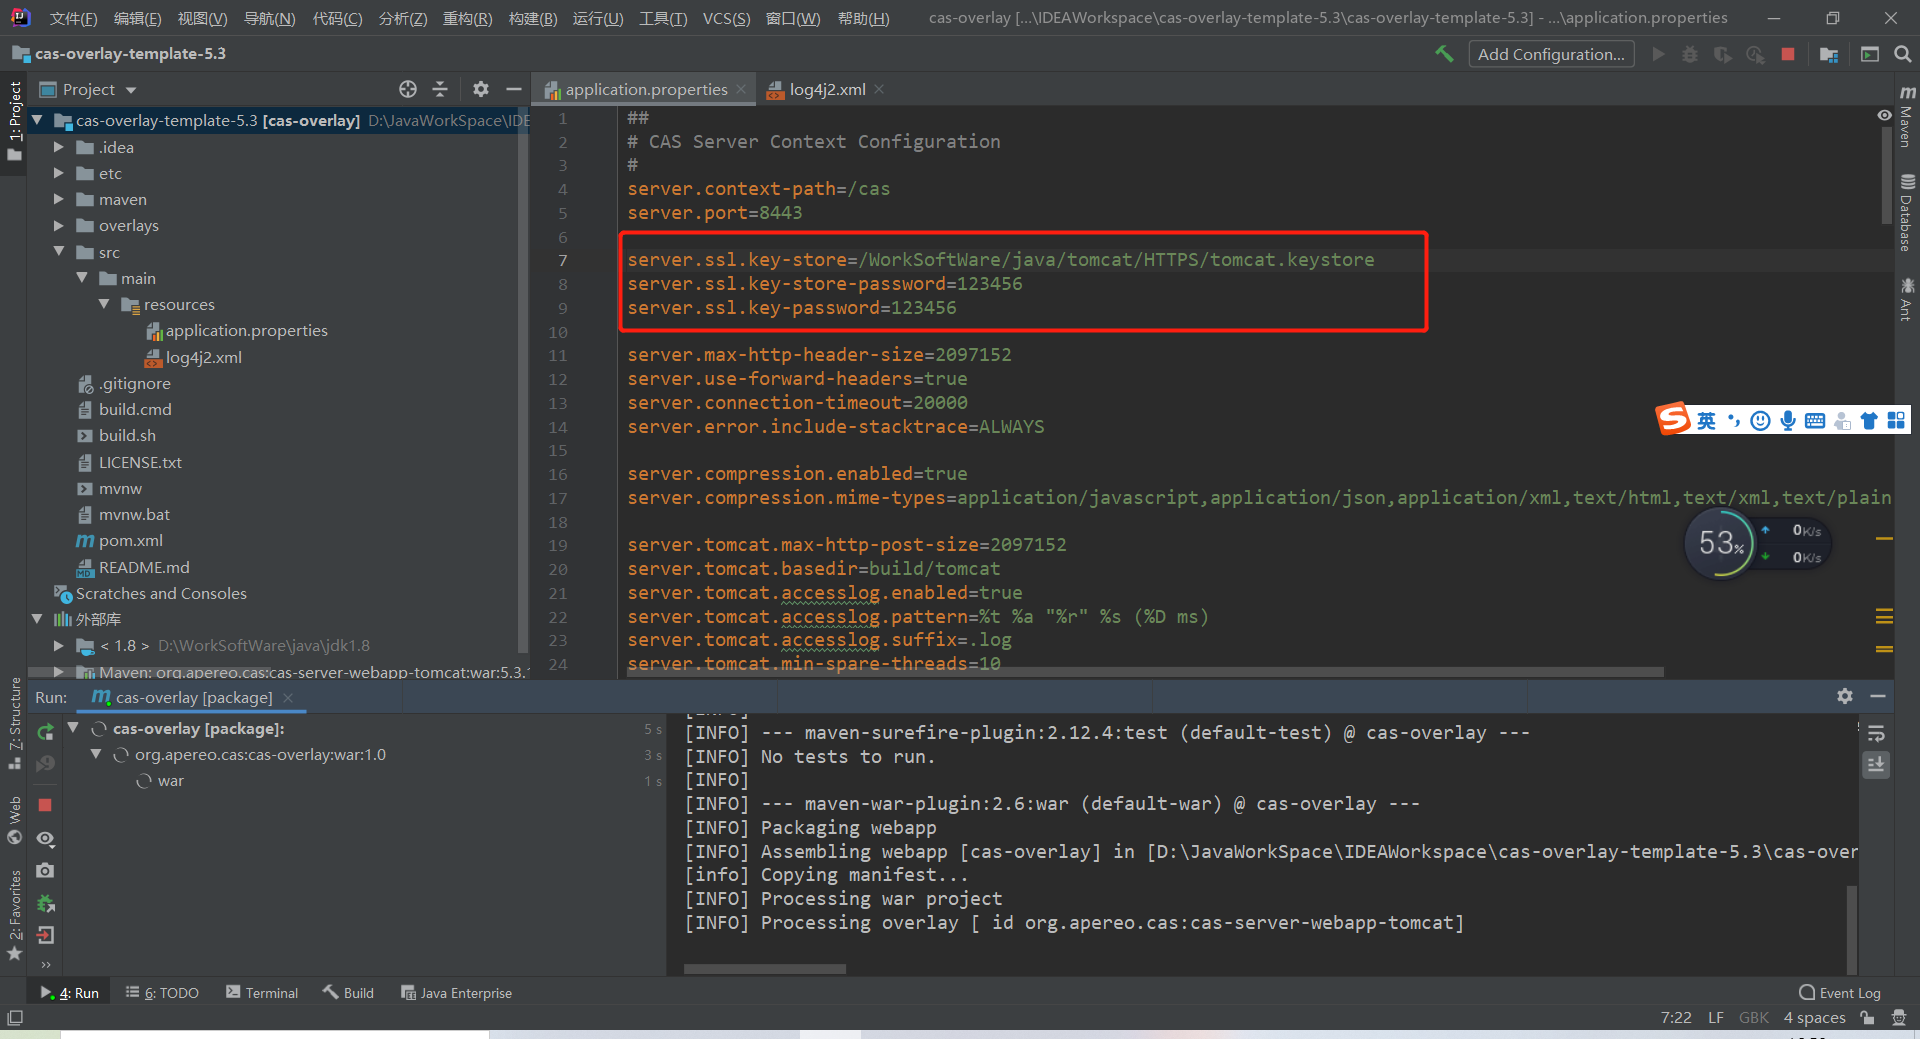Screen dimensions: 1920x1039
Task: Stop the running process in the Run panel
Action: [x=45, y=805]
